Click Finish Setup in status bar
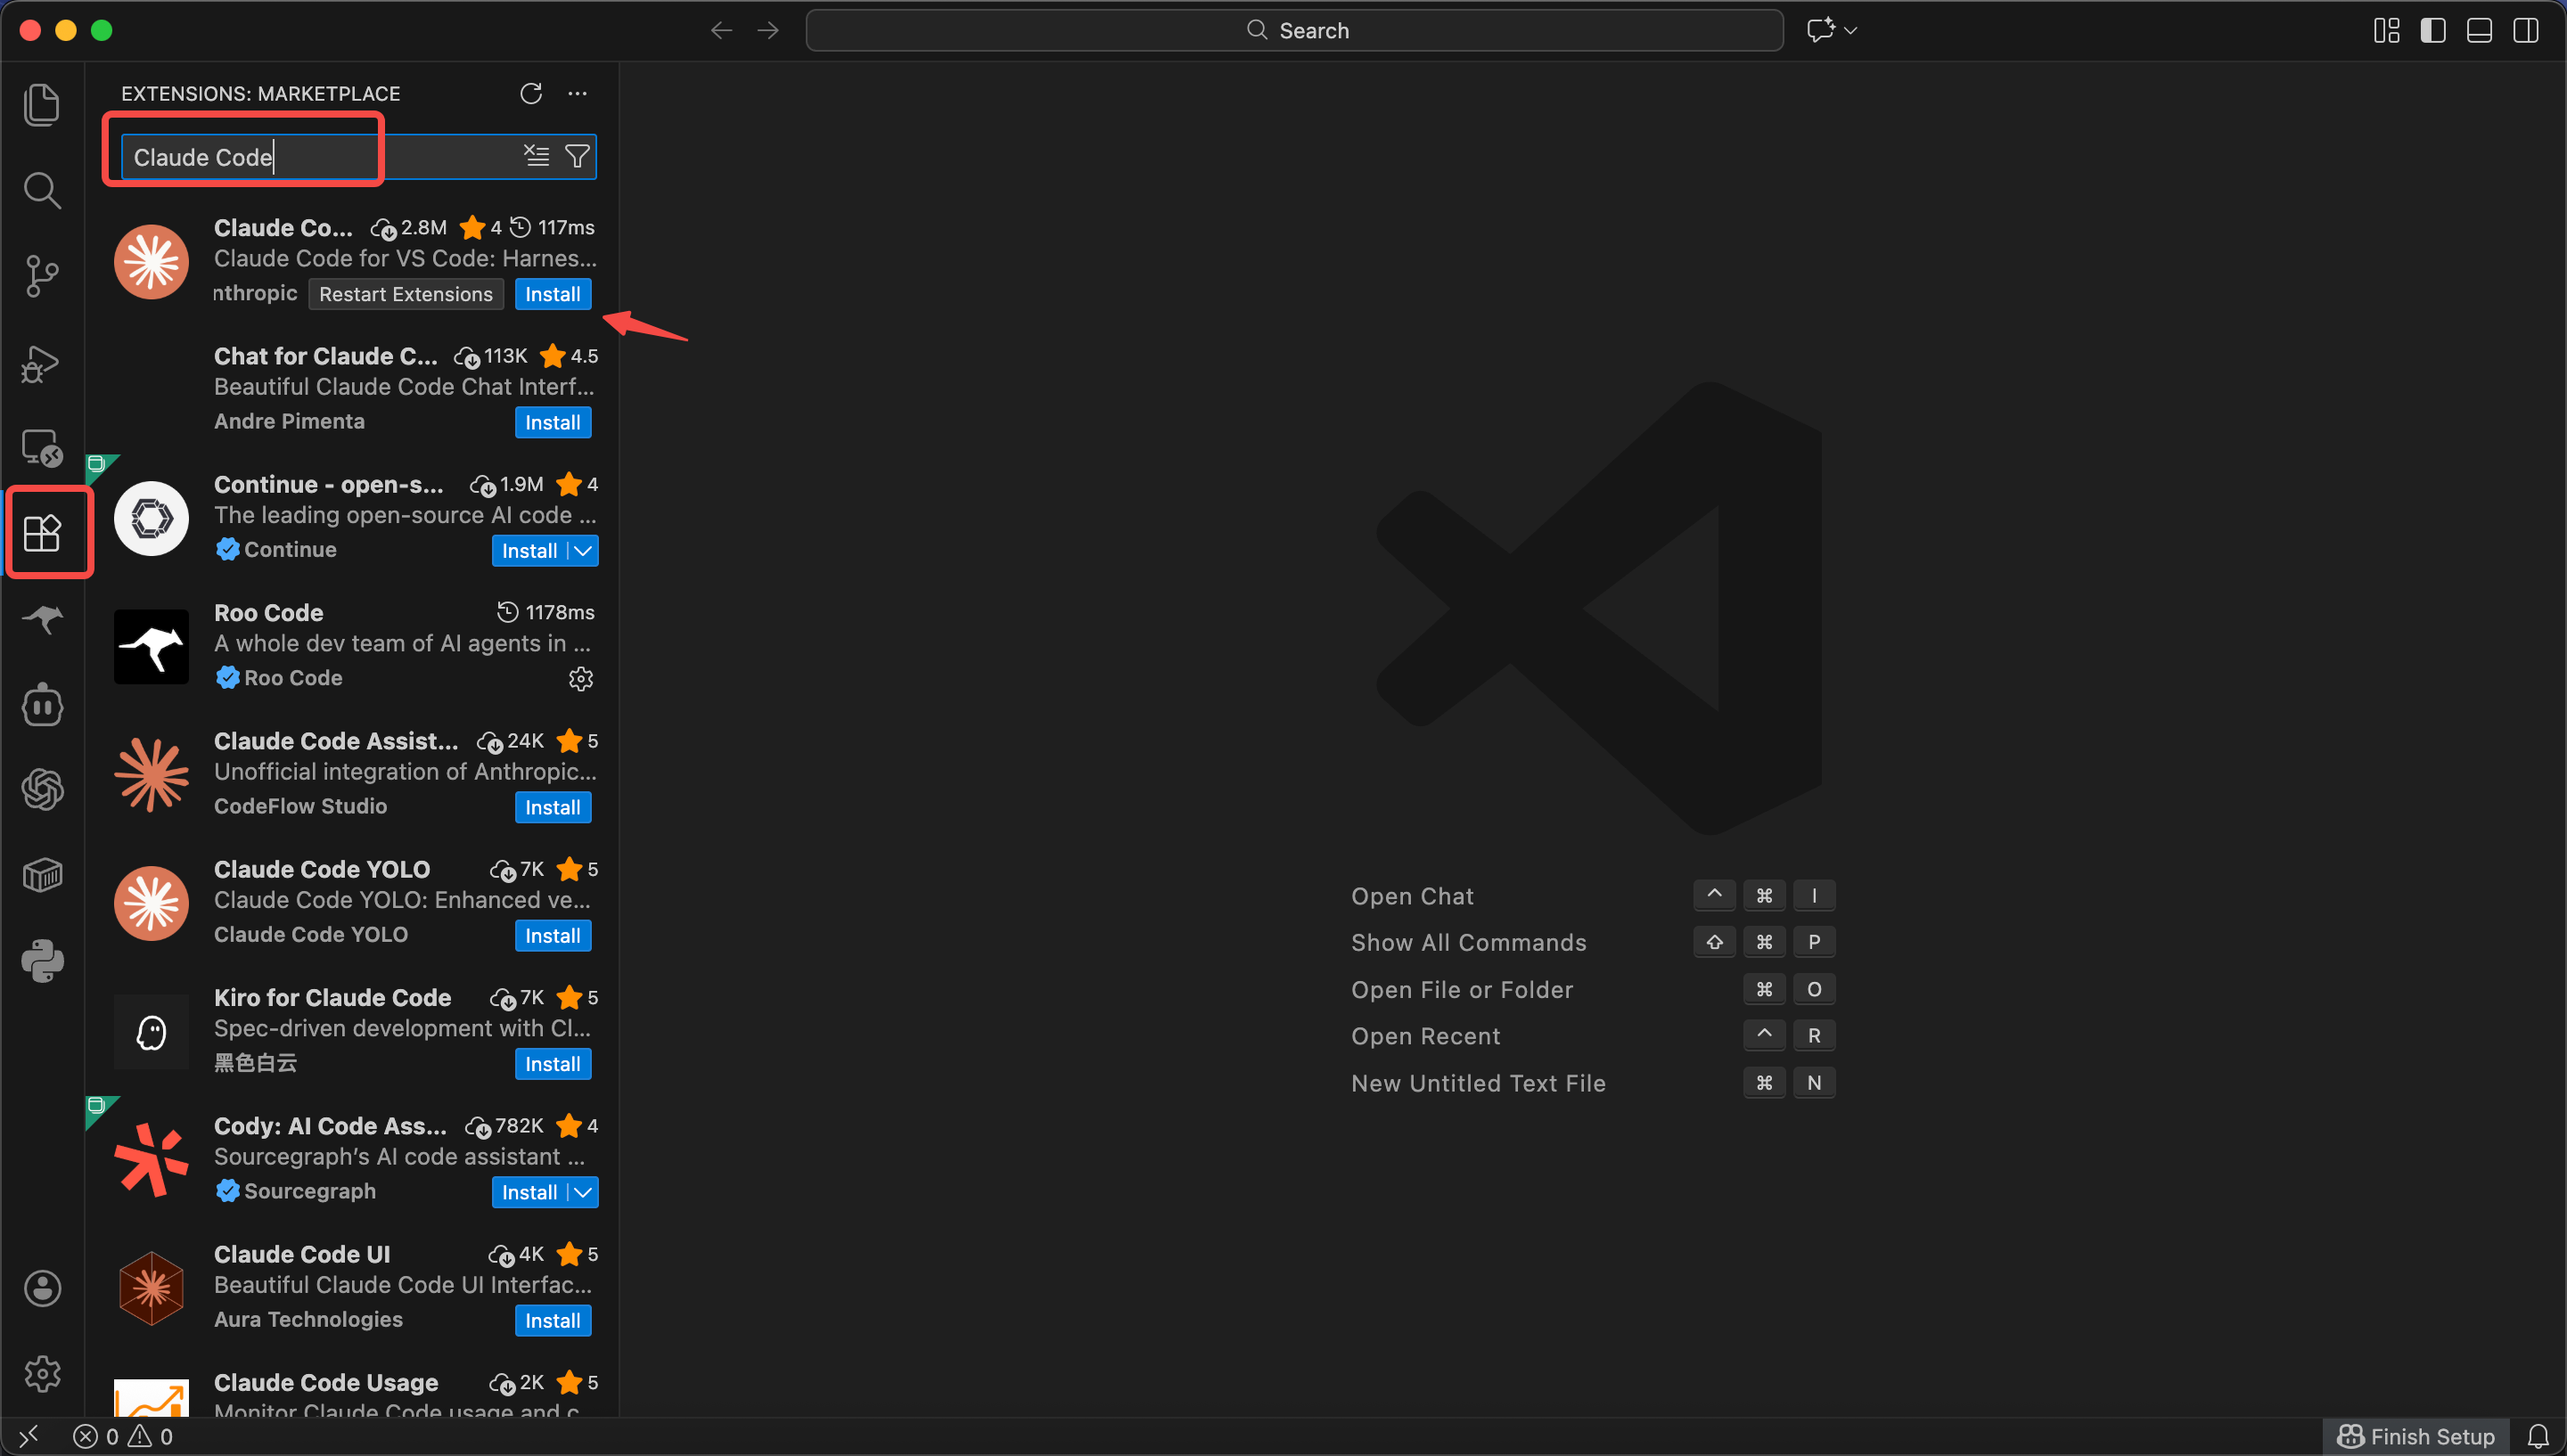This screenshot has height=1456, width=2567. point(2416,1437)
